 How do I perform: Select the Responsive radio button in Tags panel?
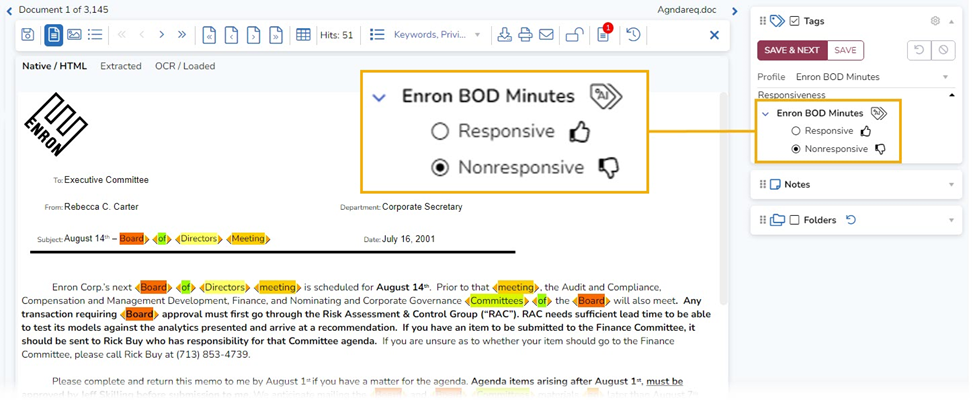point(796,131)
